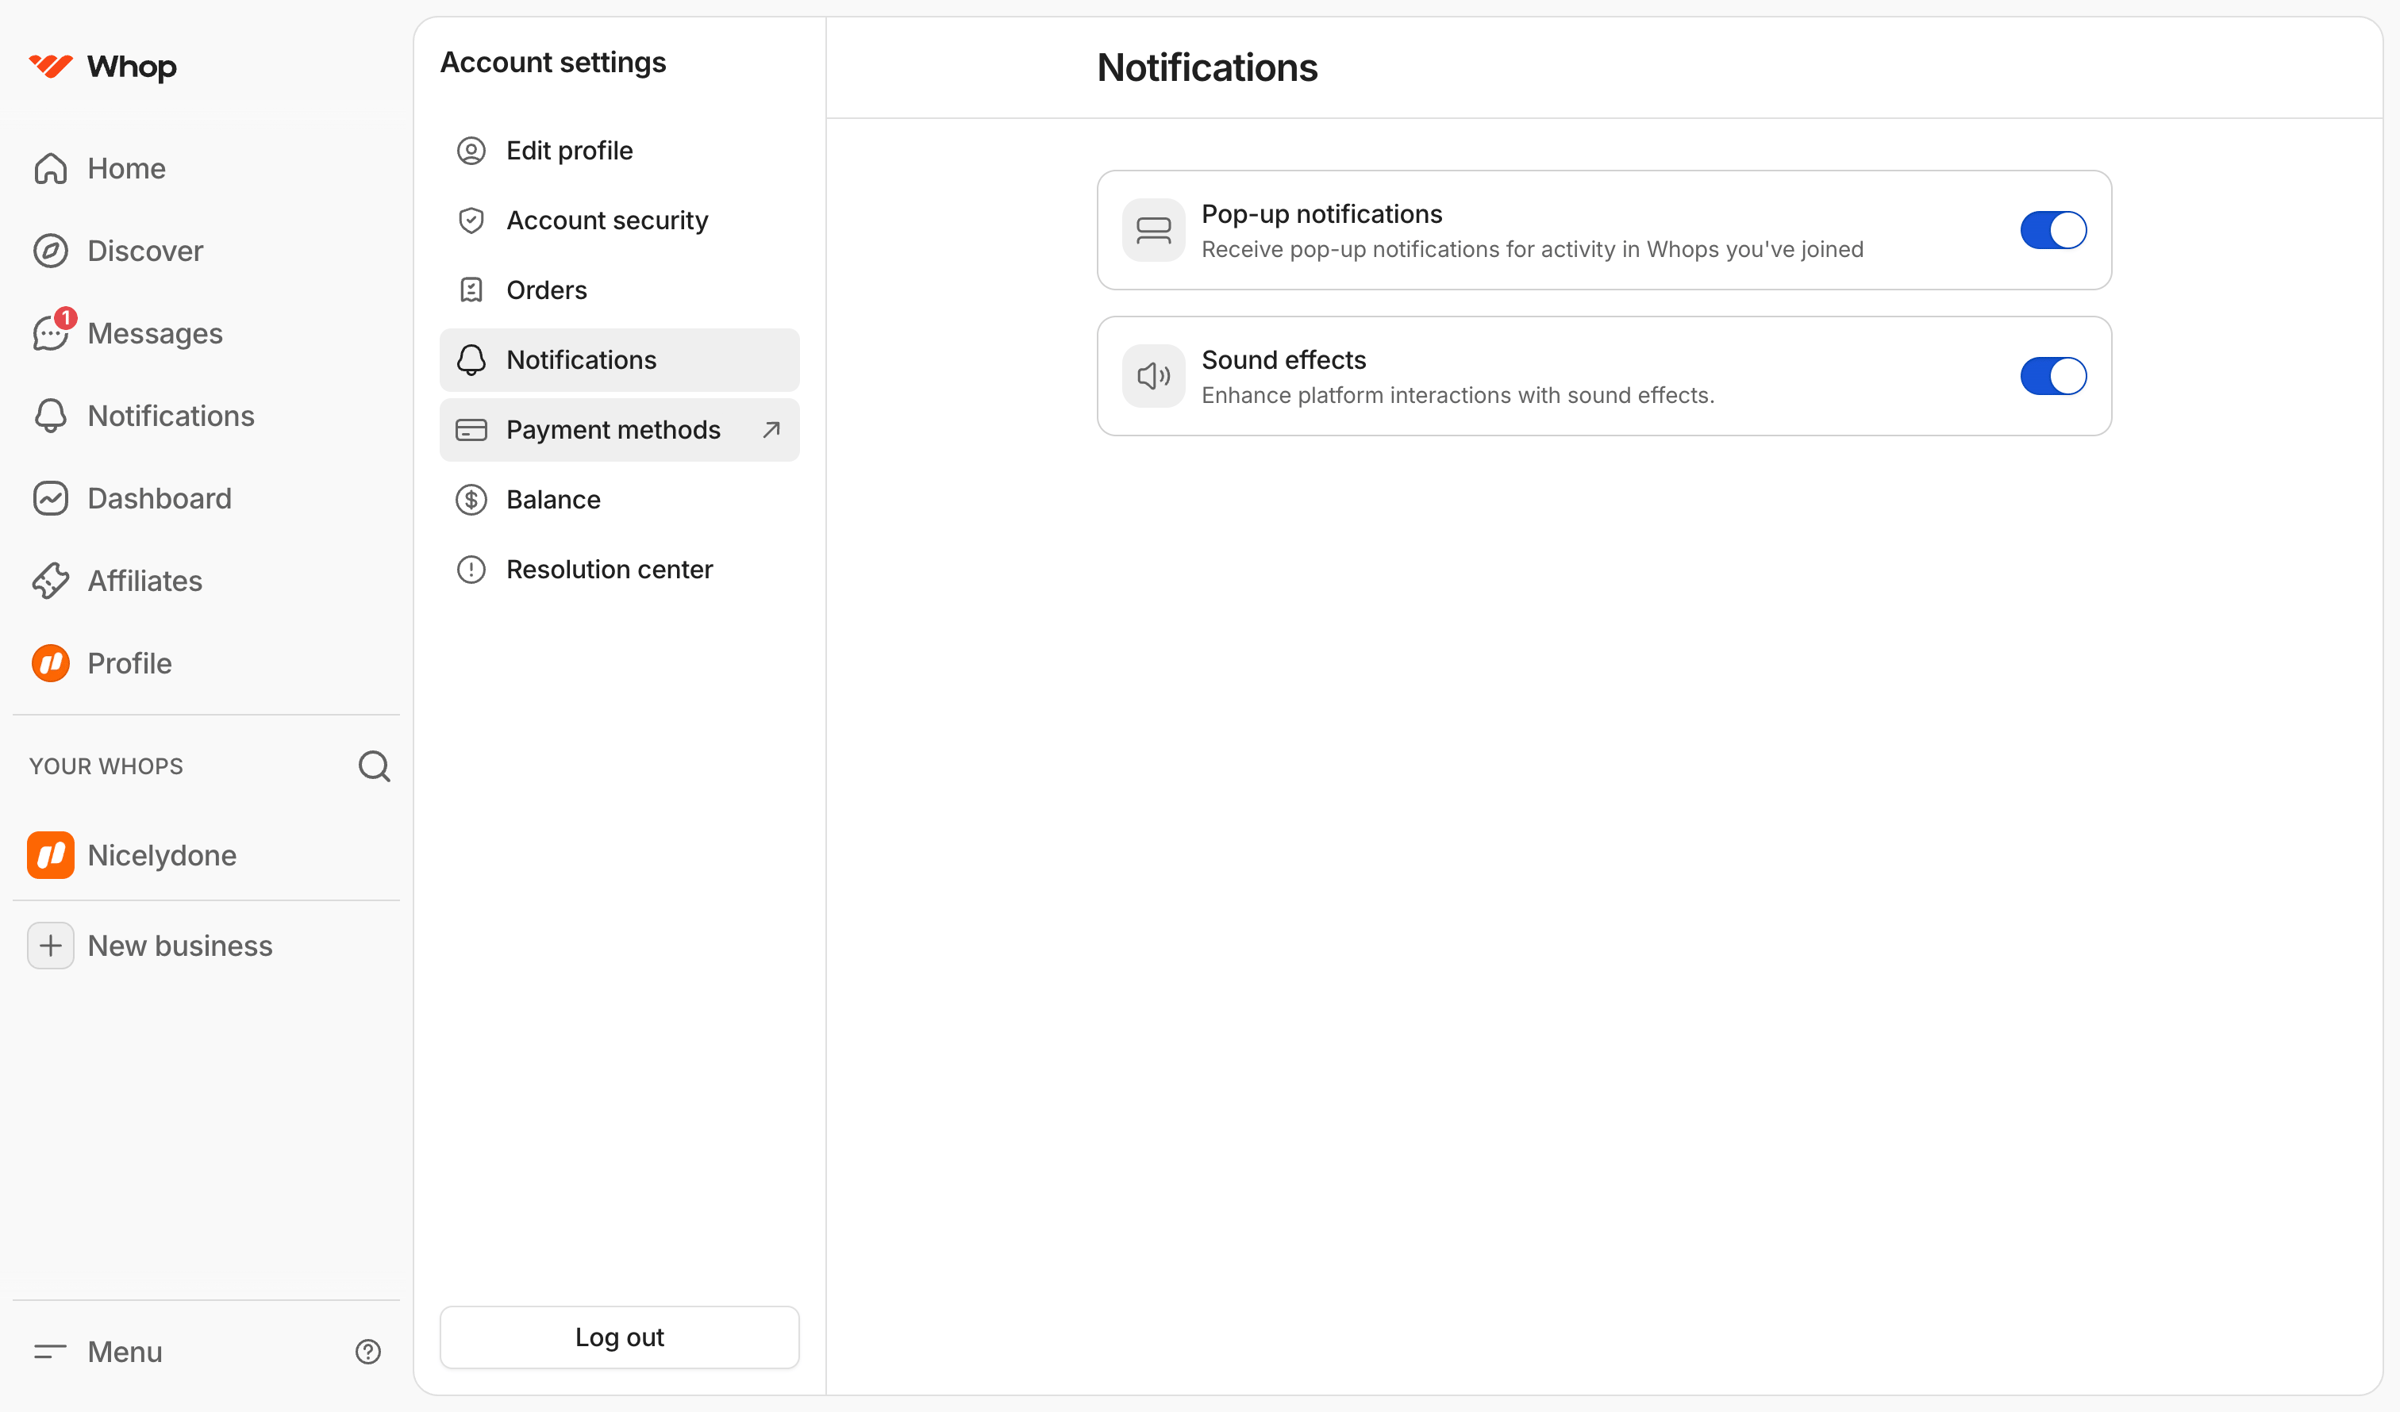Open Affiliates ticket icon
Screen dimensions: 2400x1412
point(50,581)
